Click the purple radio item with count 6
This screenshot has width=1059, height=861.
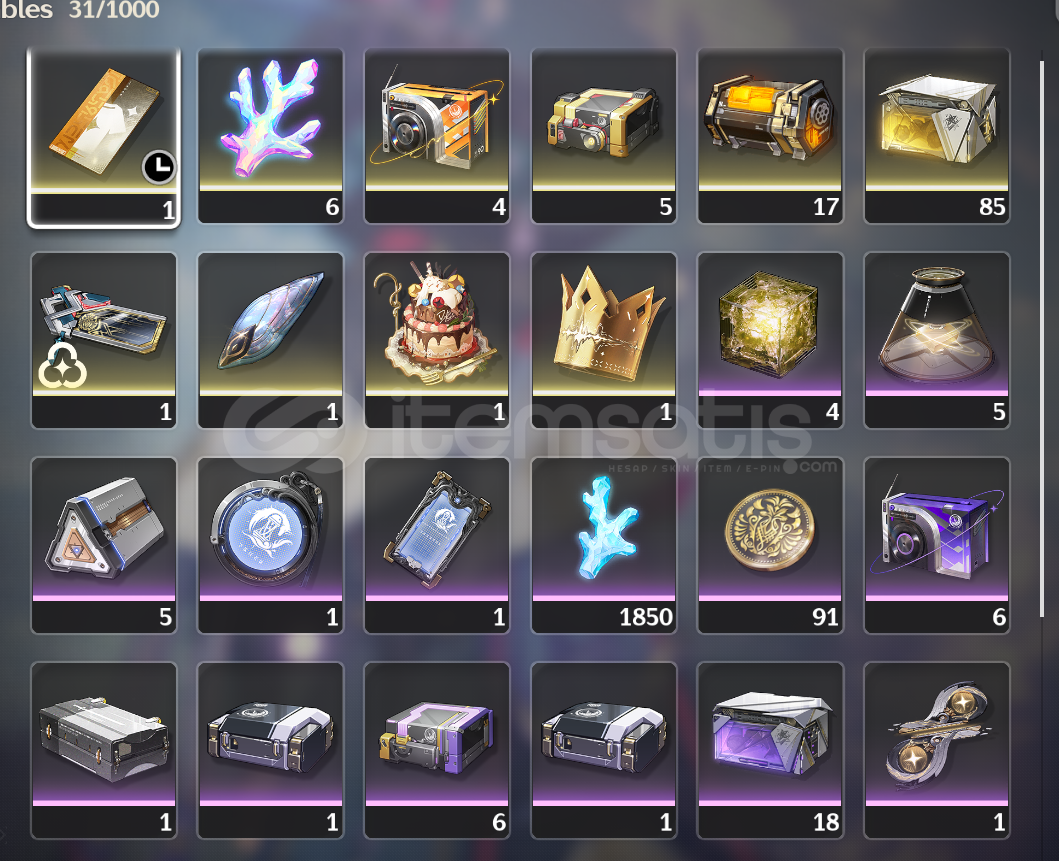pos(937,546)
